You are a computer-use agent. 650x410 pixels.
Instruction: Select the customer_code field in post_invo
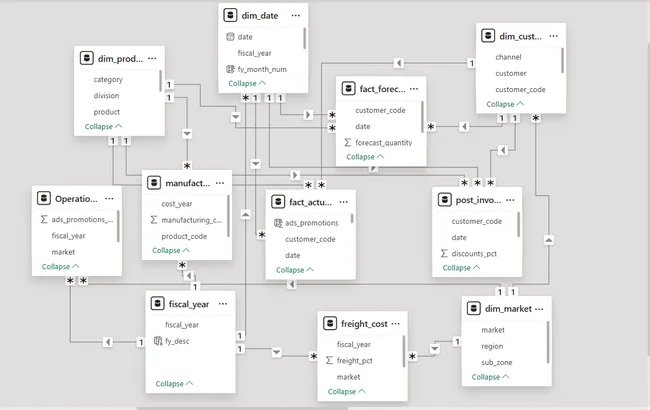point(477,221)
